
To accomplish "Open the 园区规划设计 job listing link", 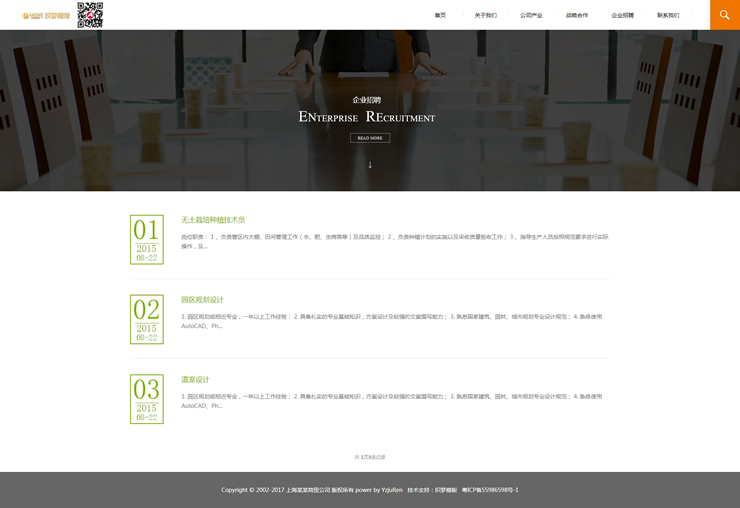I will point(202,300).
